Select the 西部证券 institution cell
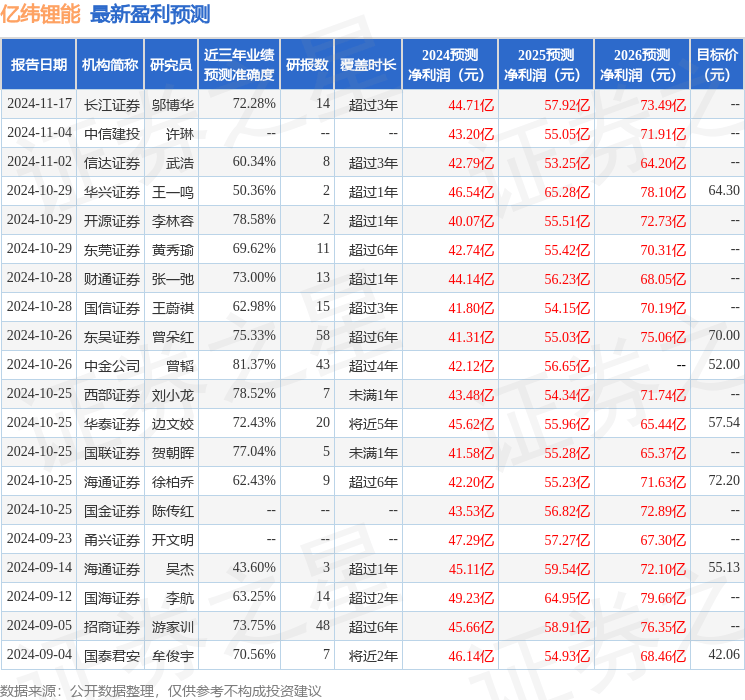This screenshot has width=745, height=700. coord(112,395)
